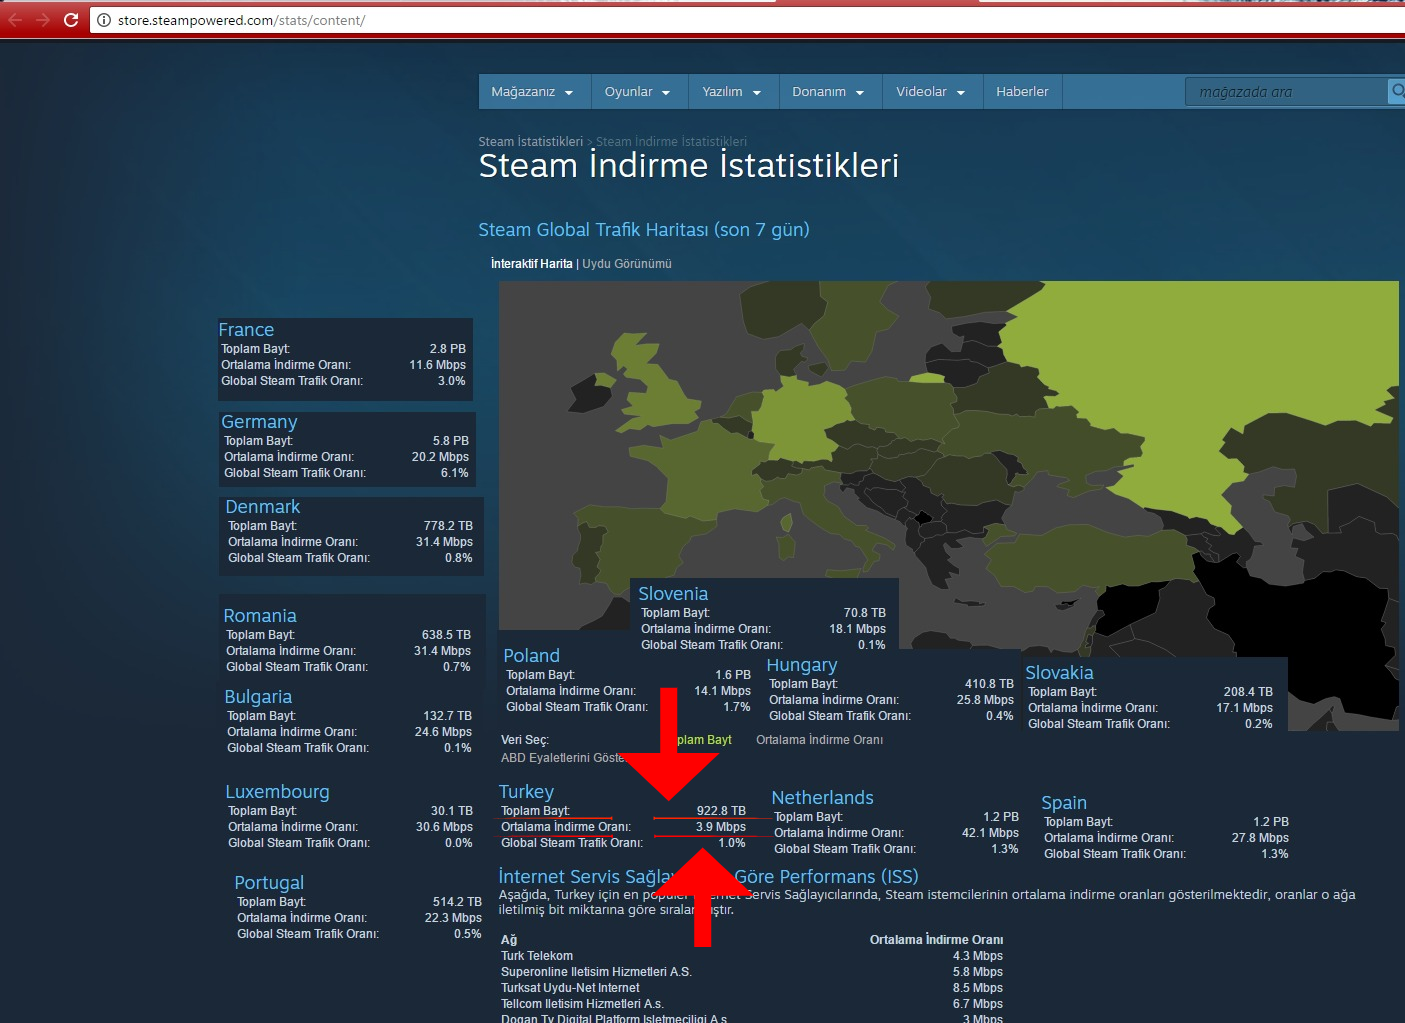Click the Hungary country heading
Viewport: 1405px width, 1023px height.
(x=802, y=665)
